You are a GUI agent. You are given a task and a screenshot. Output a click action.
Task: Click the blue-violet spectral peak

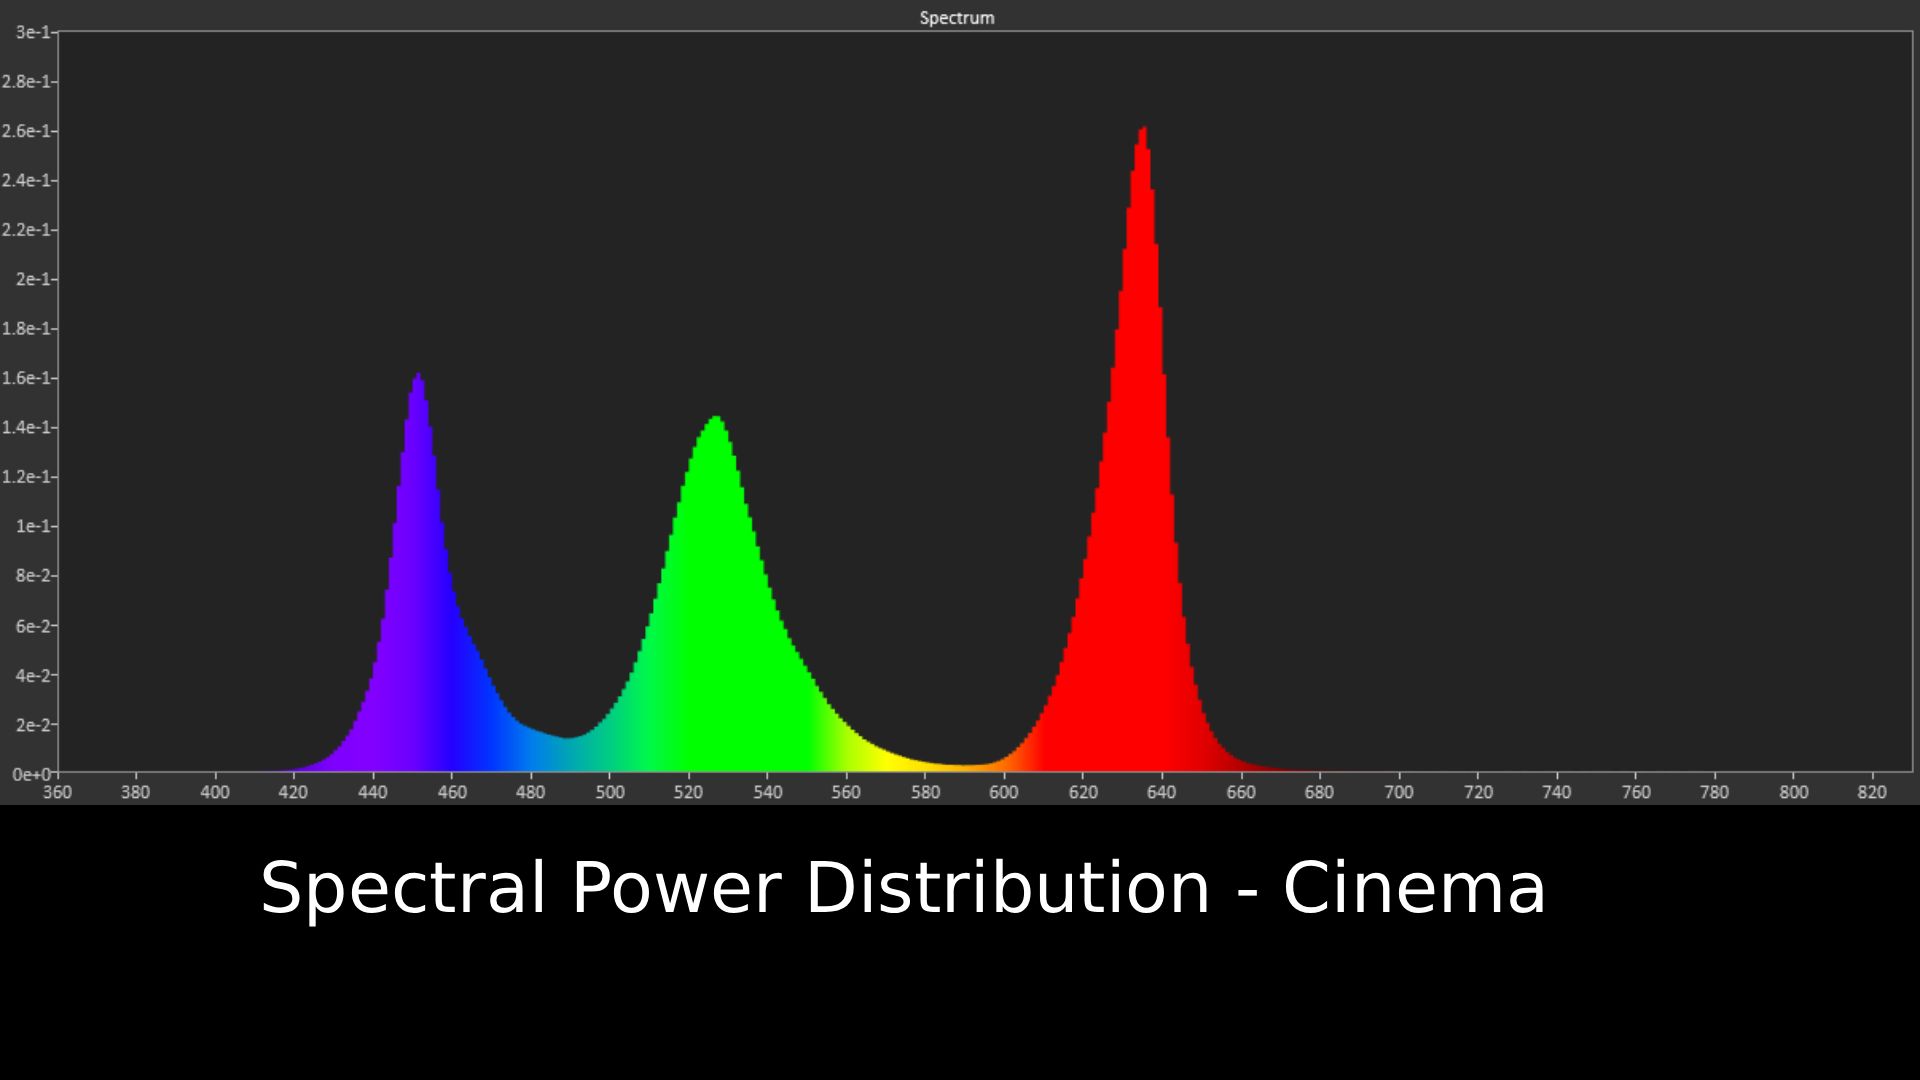(418, 570)
